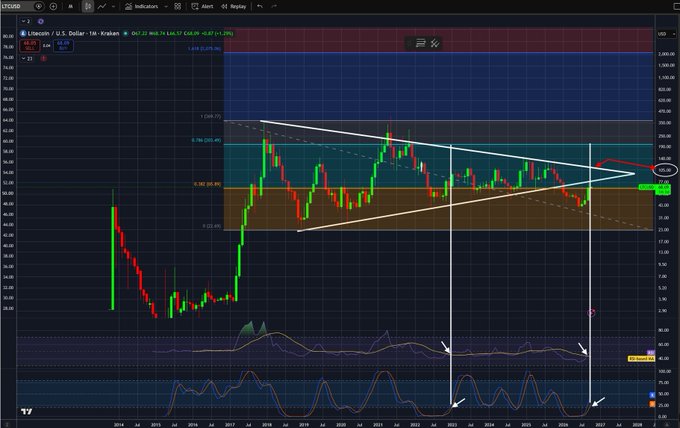Click the red warning icon beside 23

[x=43, y=59]
